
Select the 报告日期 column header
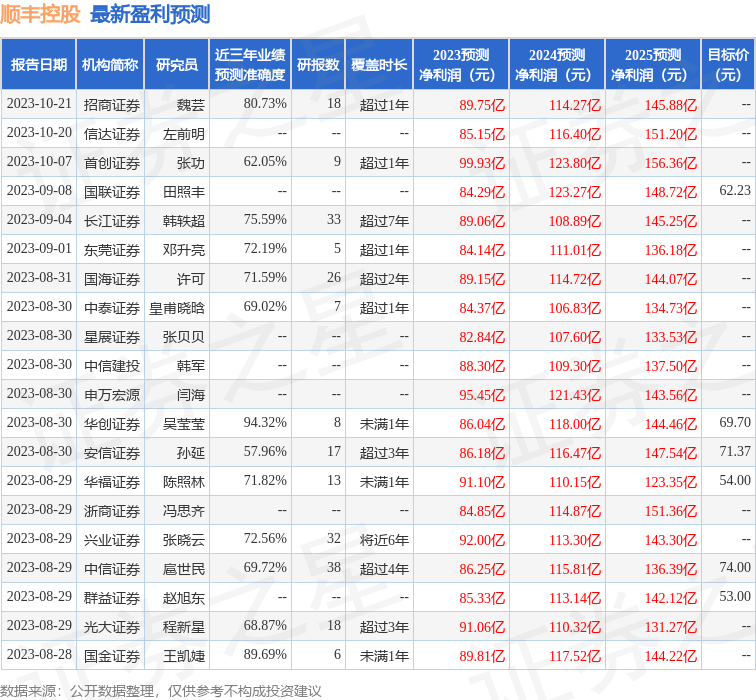pos(39,65)
